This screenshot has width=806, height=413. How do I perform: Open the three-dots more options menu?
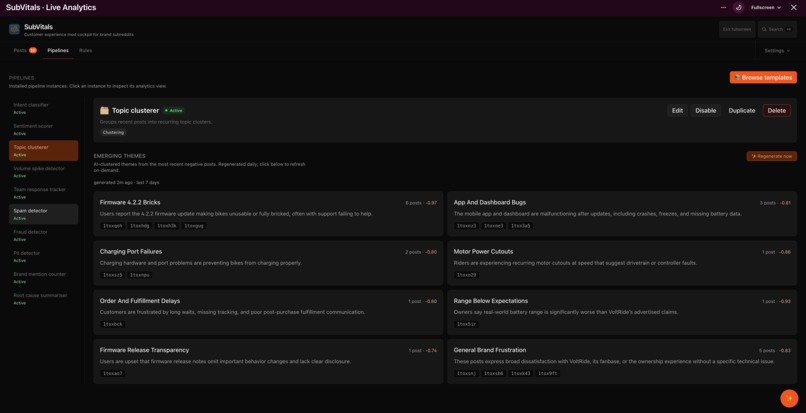tap(723, 8)
